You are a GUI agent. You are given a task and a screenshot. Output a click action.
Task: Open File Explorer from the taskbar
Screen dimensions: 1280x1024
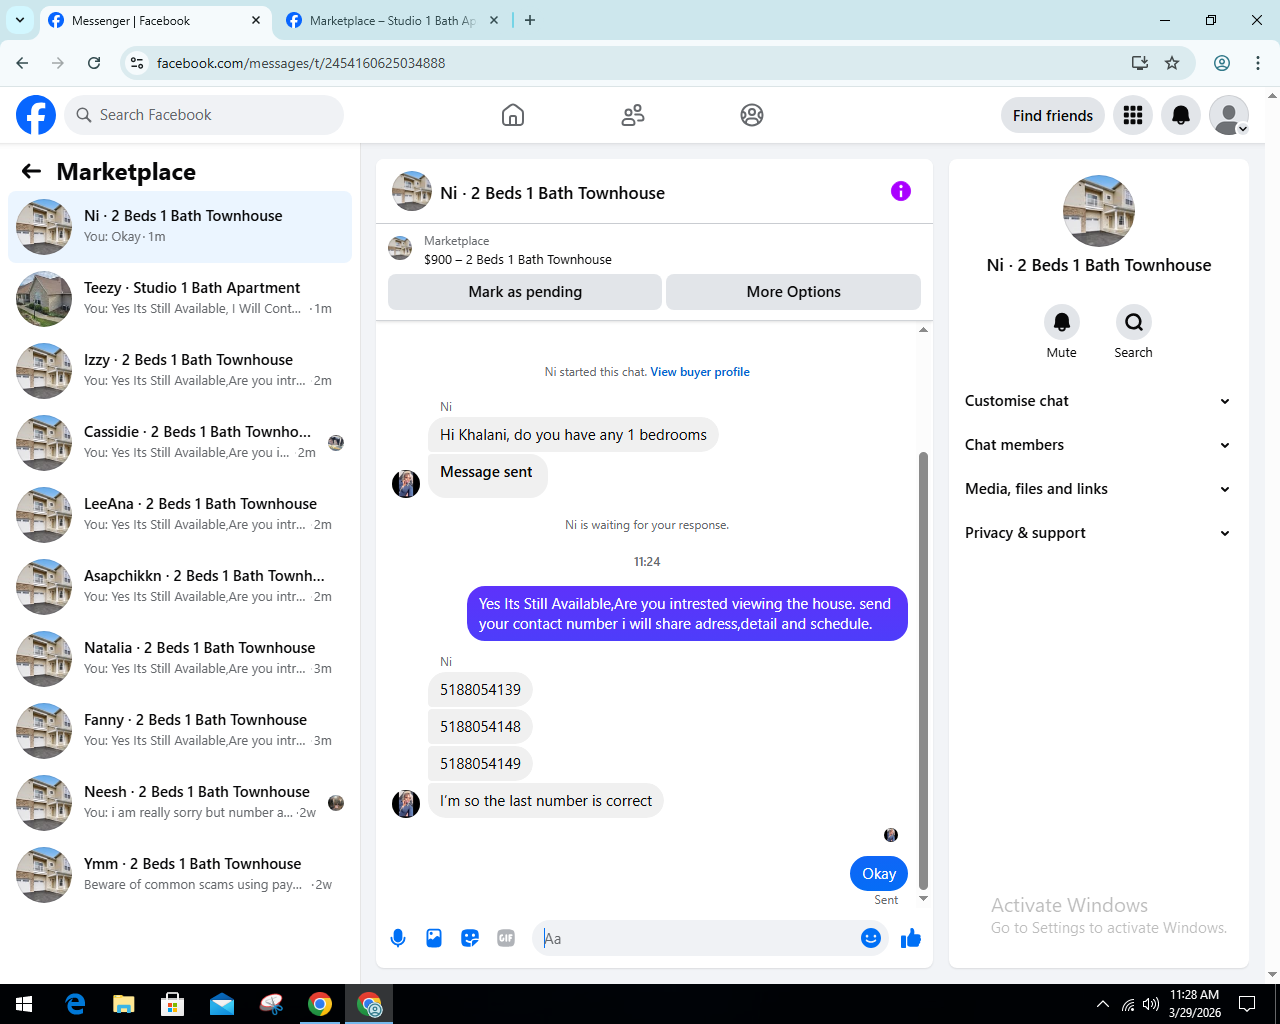point(124,1004)
